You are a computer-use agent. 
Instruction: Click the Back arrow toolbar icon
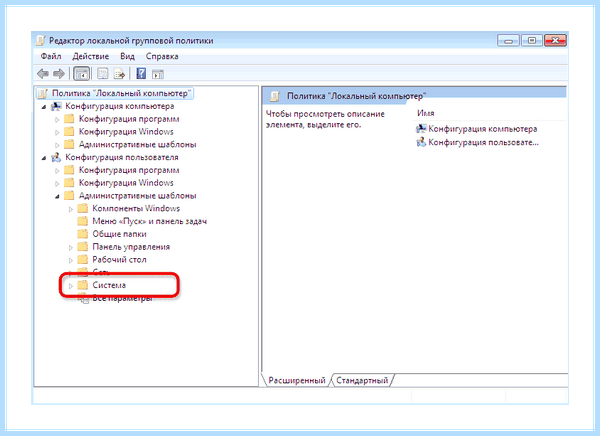(x=43, y=73)
